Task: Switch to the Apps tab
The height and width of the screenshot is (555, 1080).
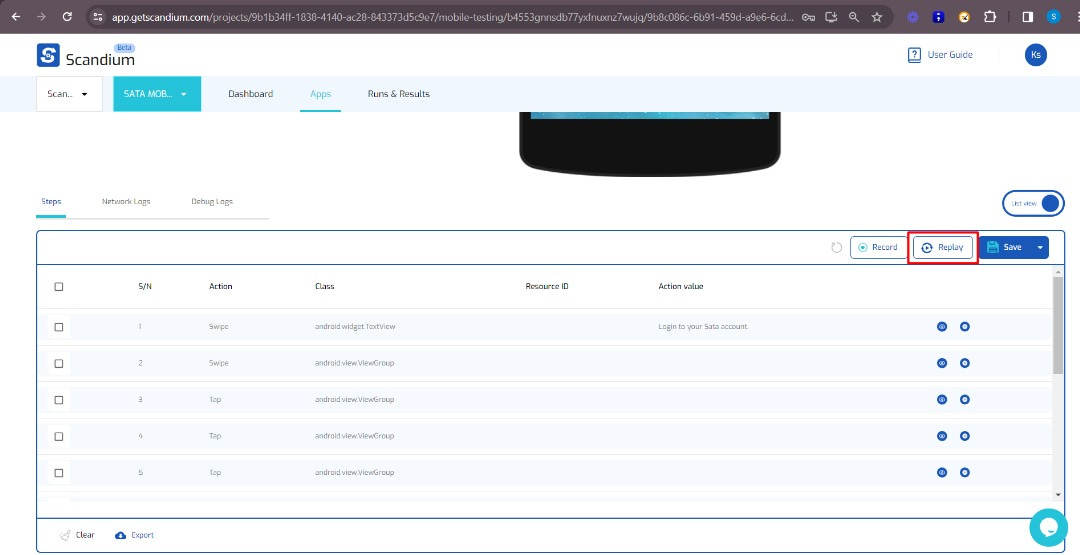Action: tap(320, 94)
